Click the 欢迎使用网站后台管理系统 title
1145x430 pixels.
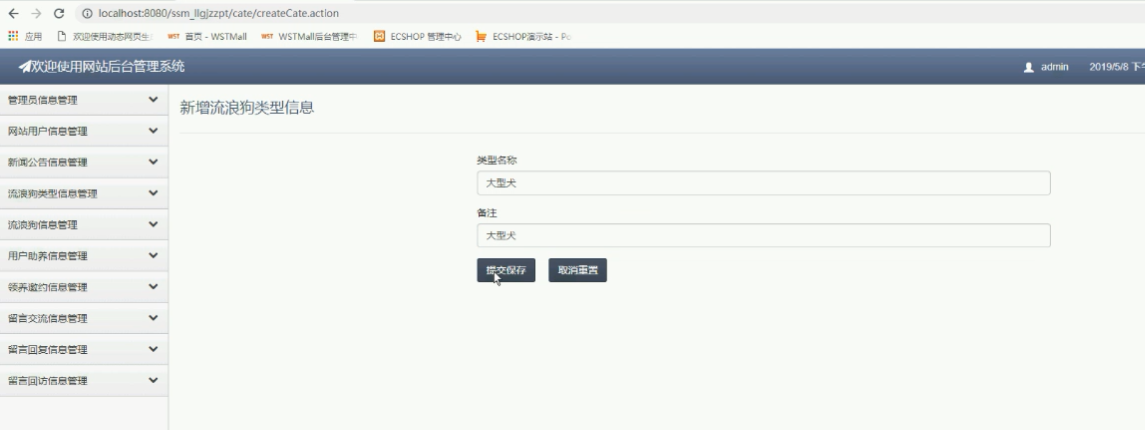[108, 66]
